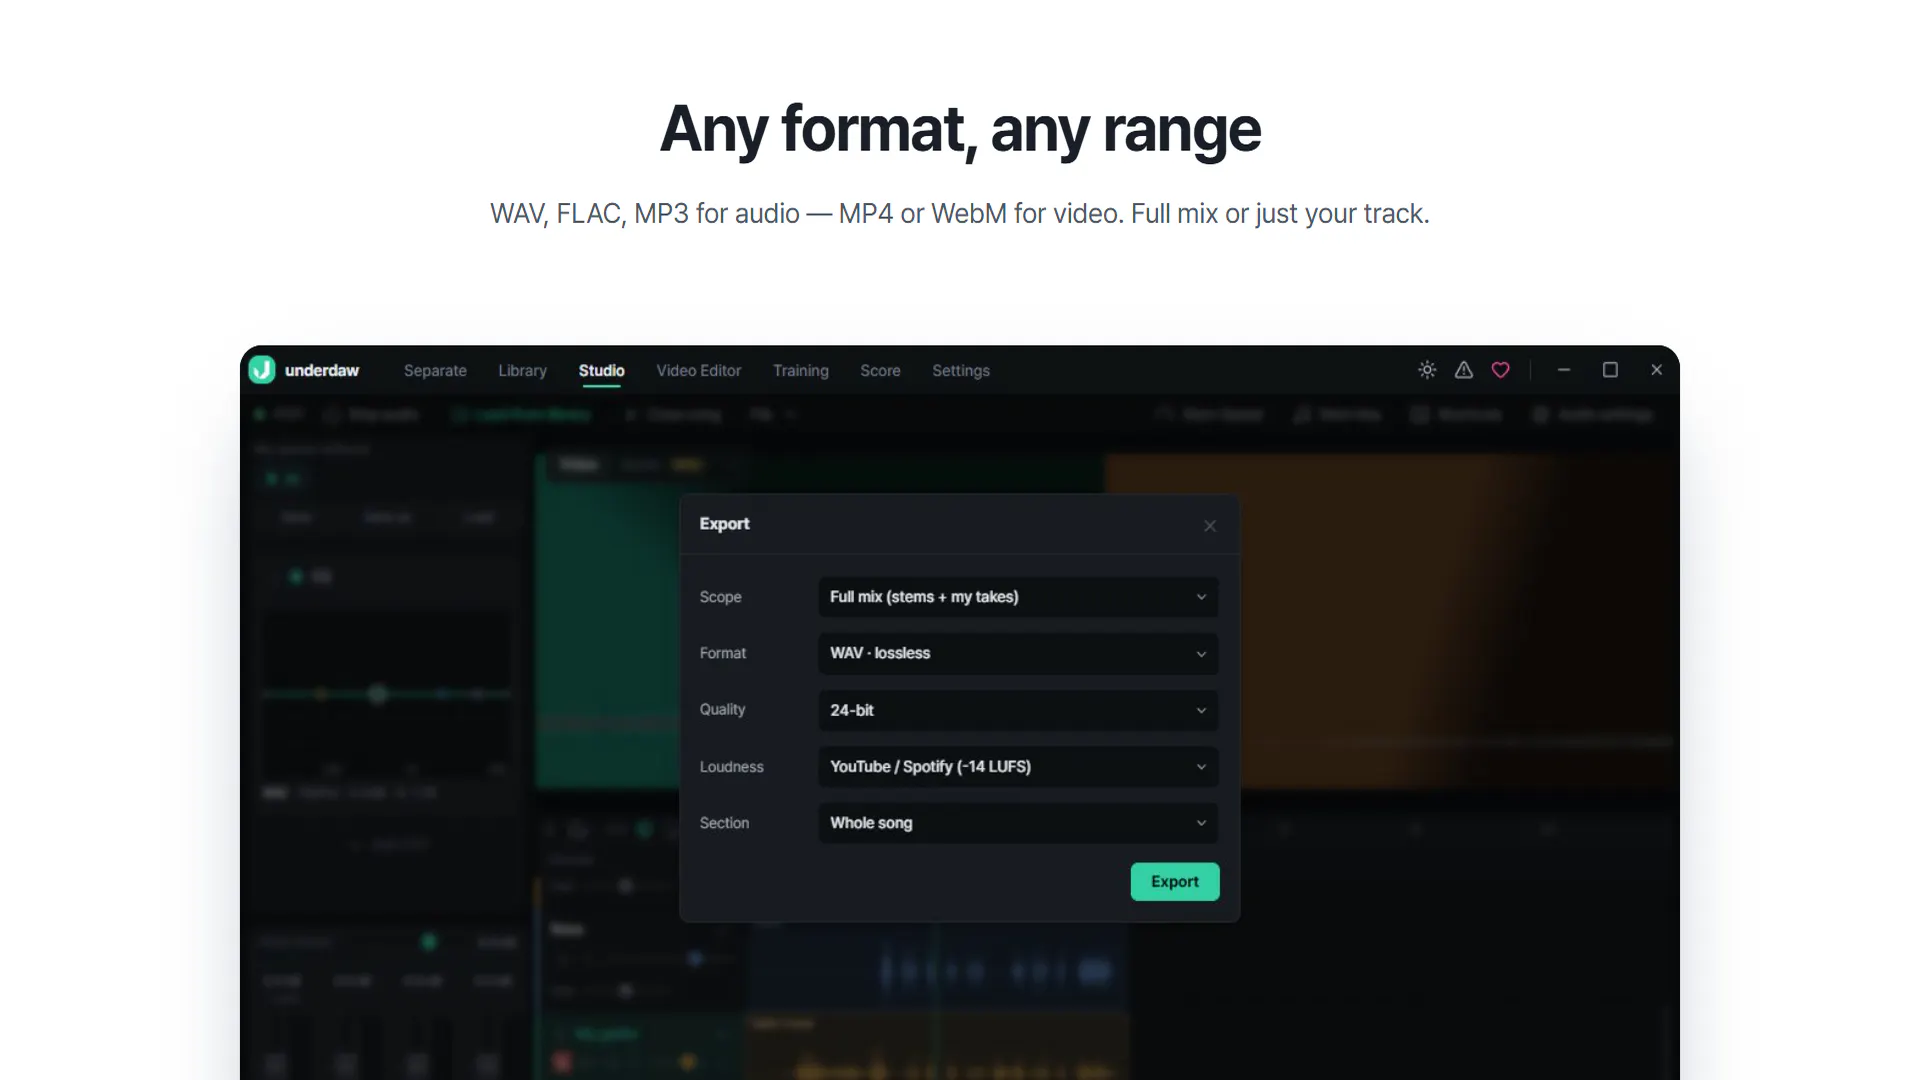Click the 'underdaw' app name text

[322, 370]
